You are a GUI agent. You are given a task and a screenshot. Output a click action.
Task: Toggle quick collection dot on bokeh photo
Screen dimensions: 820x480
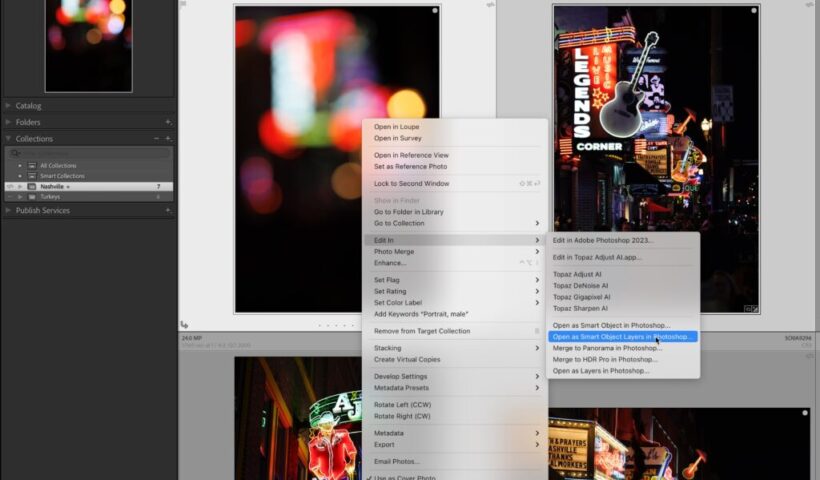click(x=434, y=11)
